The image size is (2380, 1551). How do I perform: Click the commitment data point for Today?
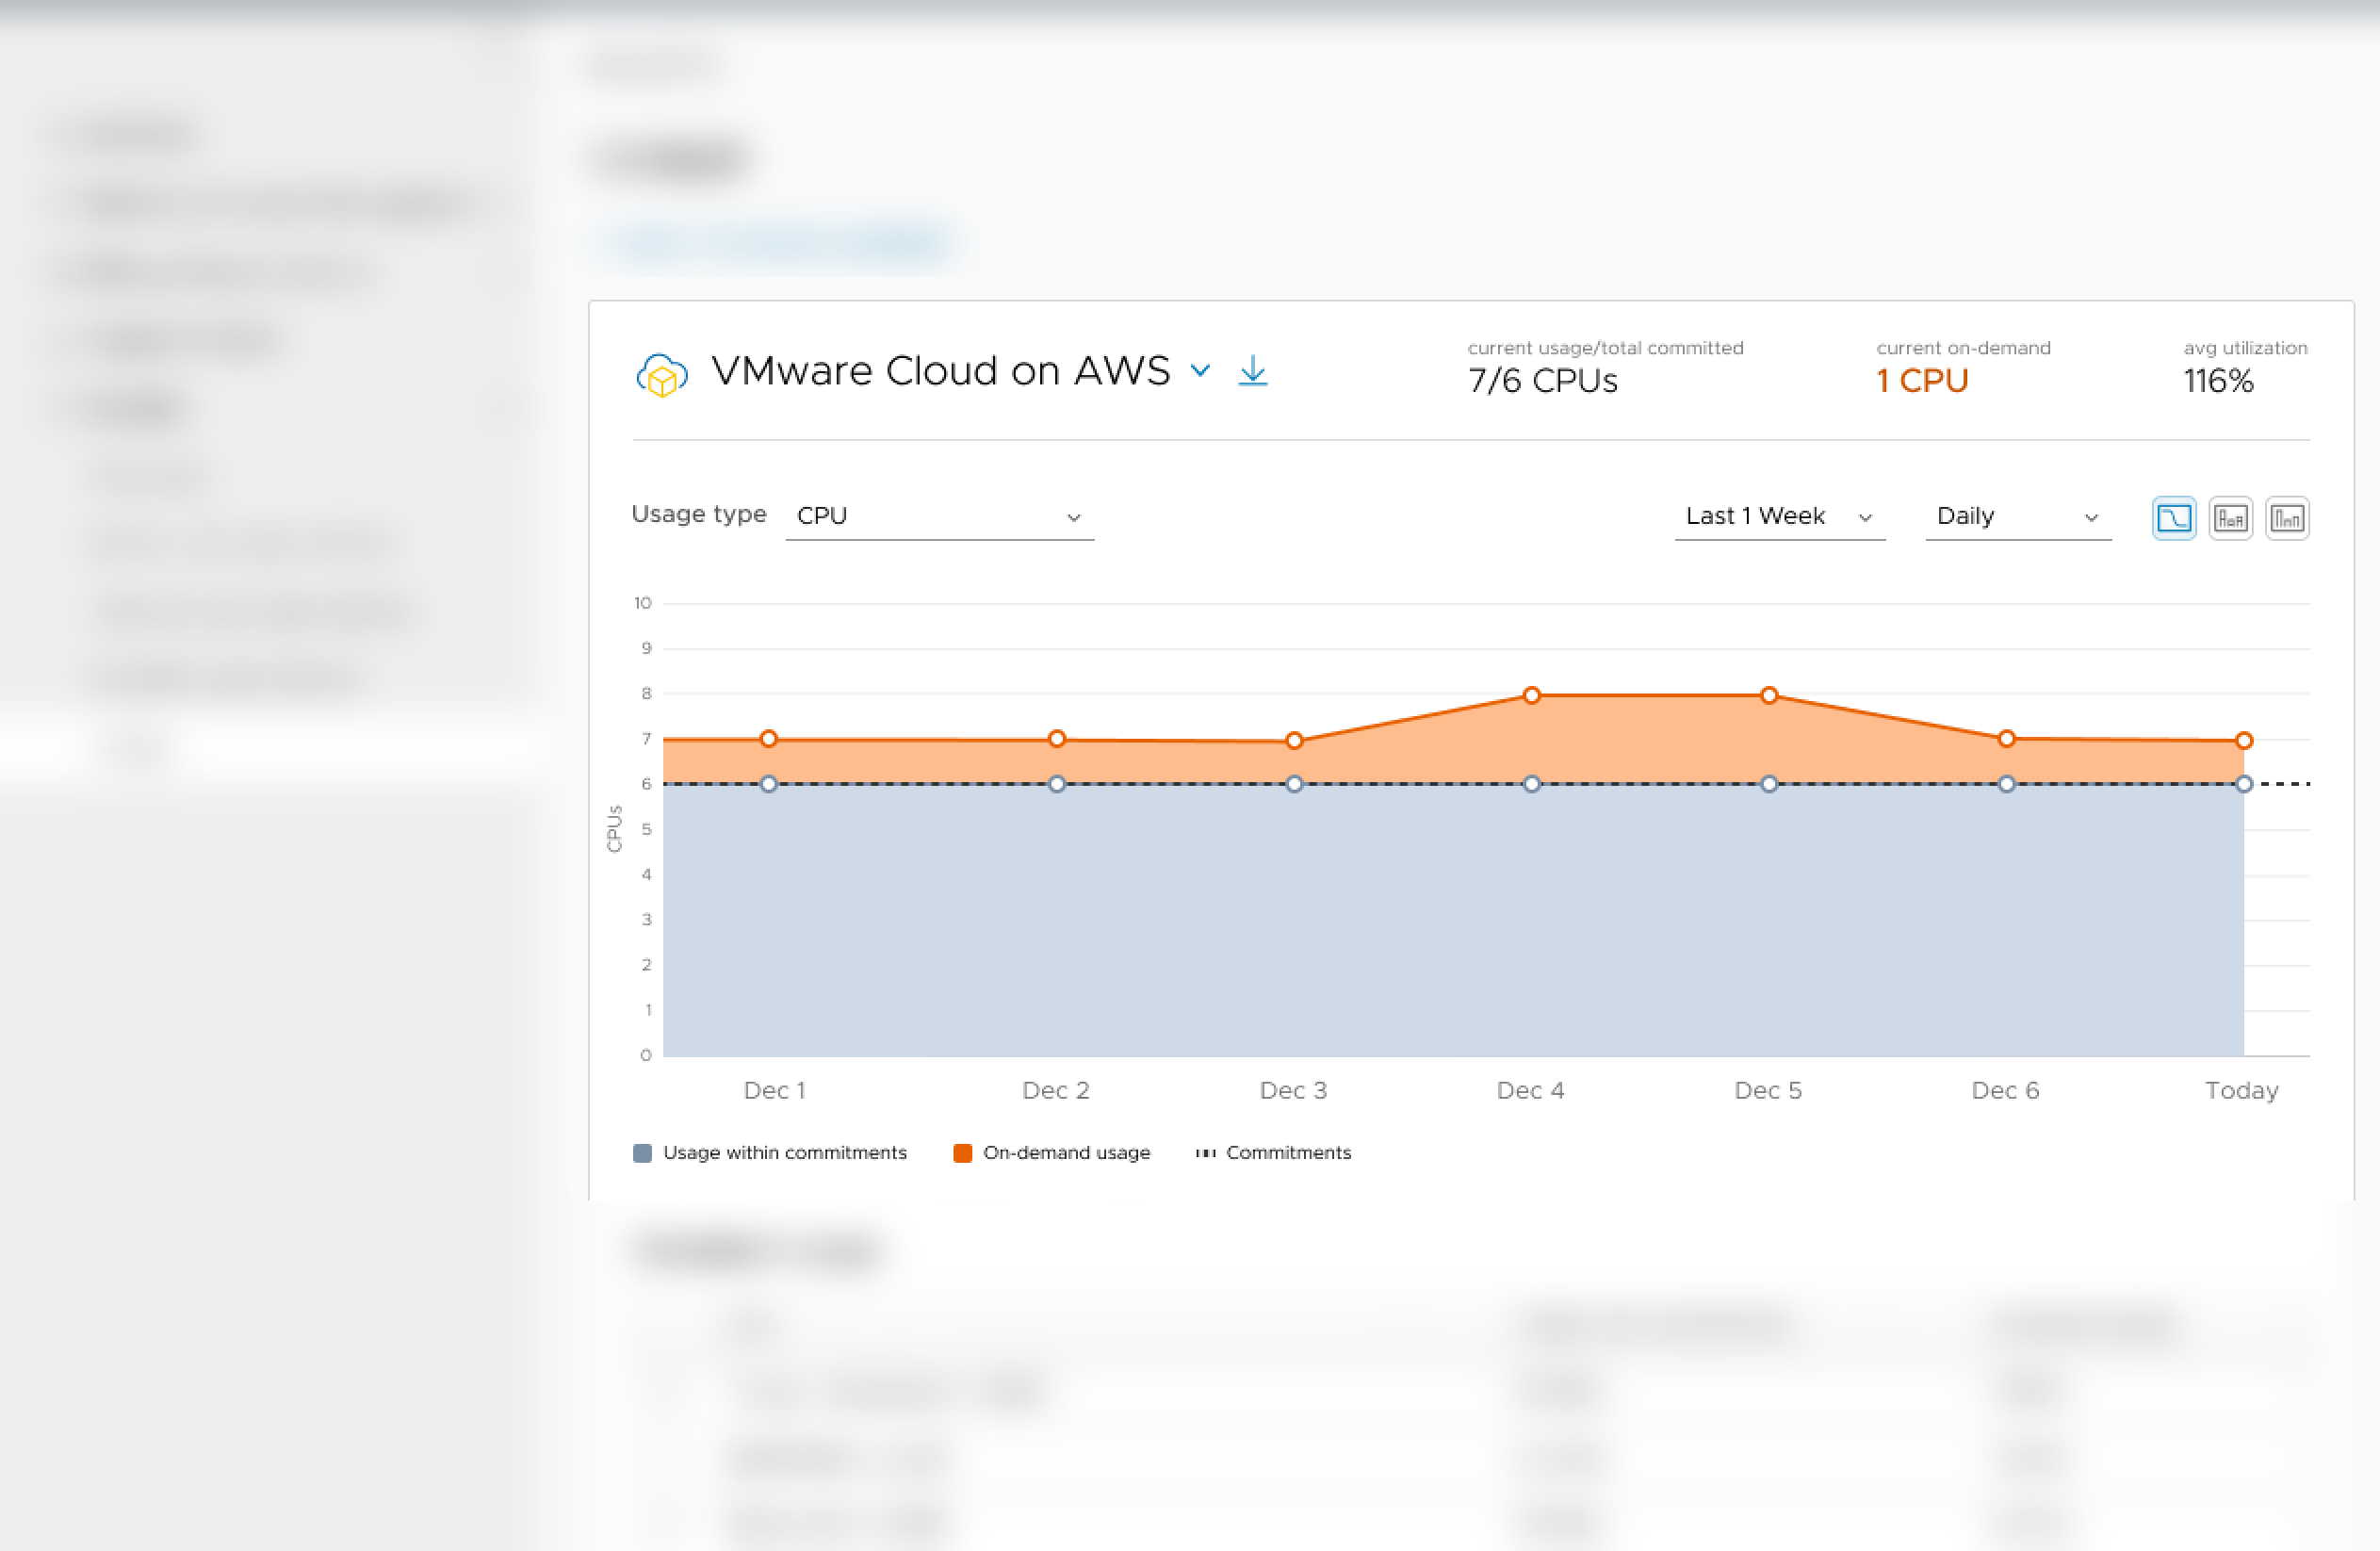tap(2244, 784)
